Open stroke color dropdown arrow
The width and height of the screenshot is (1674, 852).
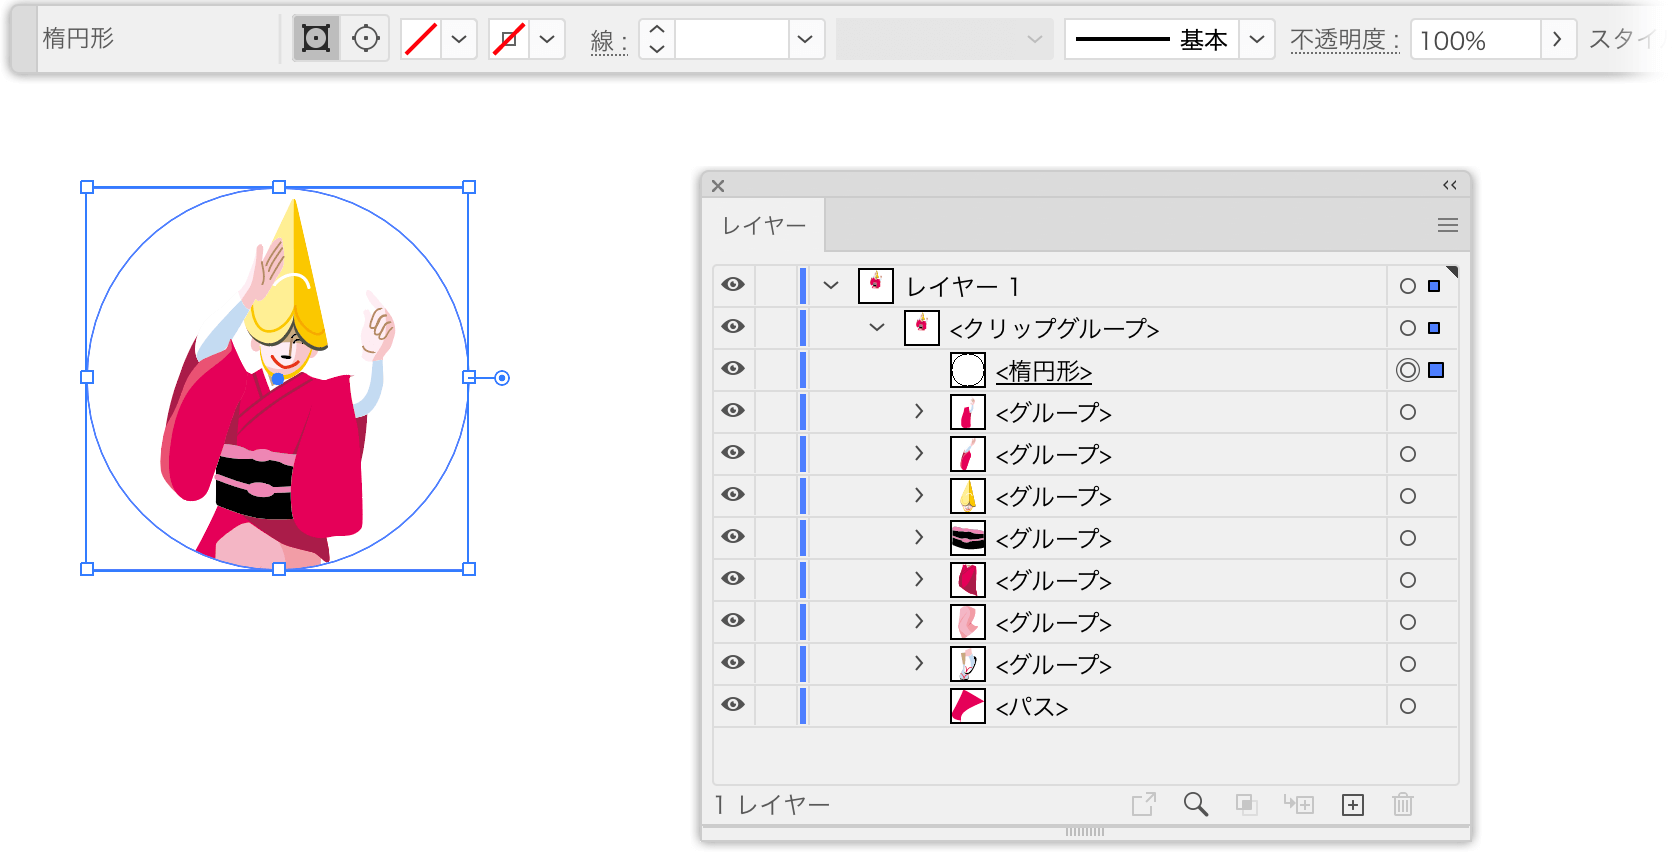(547, 39)
